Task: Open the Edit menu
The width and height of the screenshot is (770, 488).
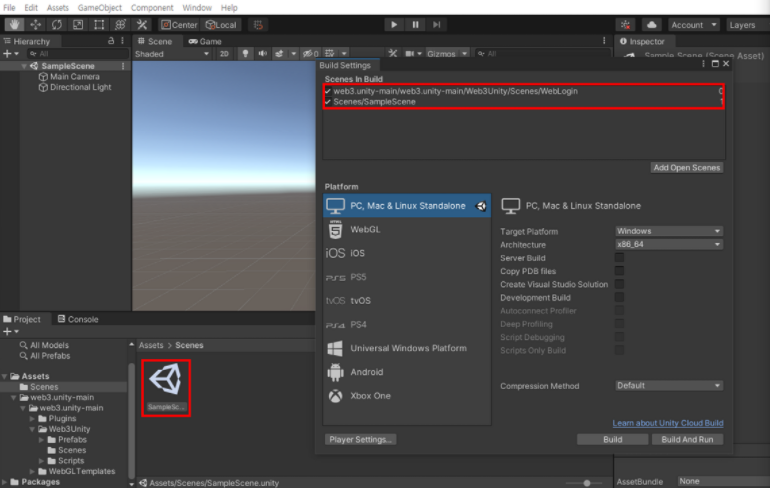Action: point(31,7)
